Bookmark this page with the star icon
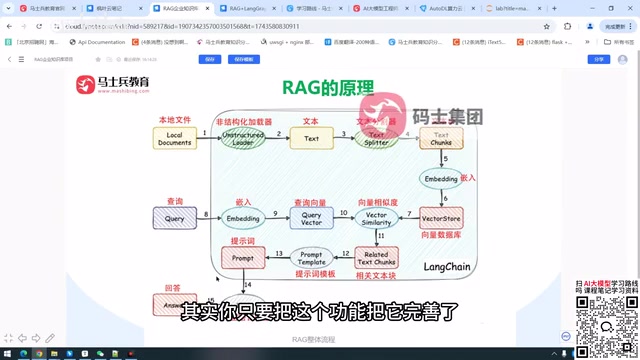 click(x=547, y=27)
